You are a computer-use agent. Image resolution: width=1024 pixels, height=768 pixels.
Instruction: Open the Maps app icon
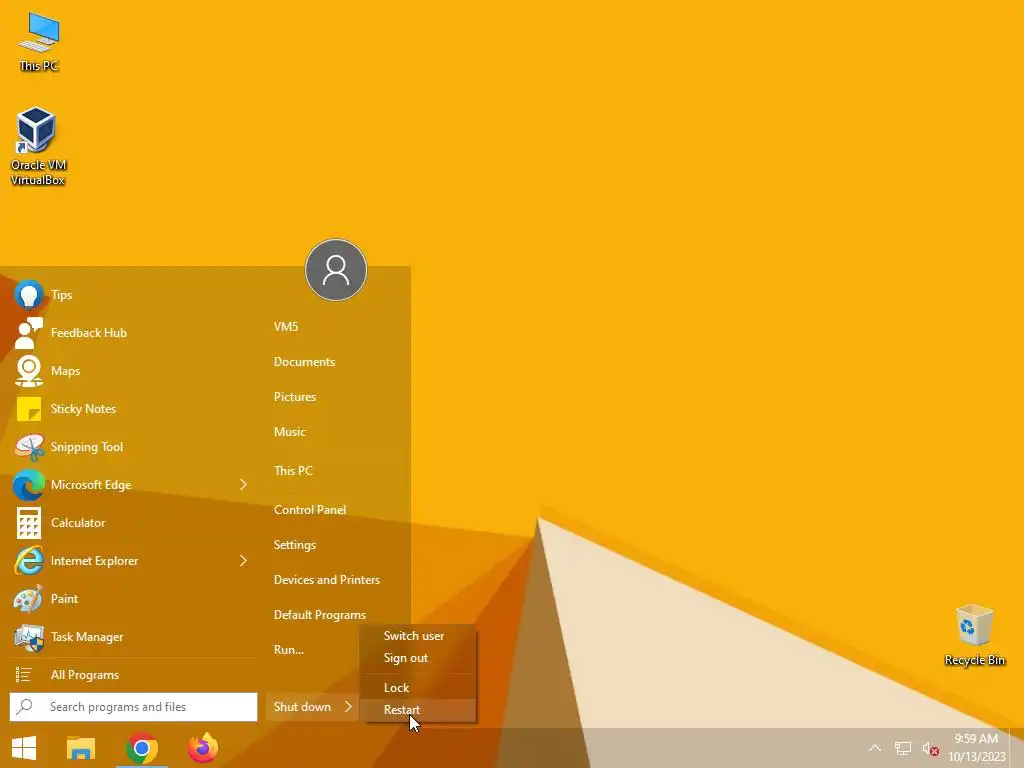point(29,371)
